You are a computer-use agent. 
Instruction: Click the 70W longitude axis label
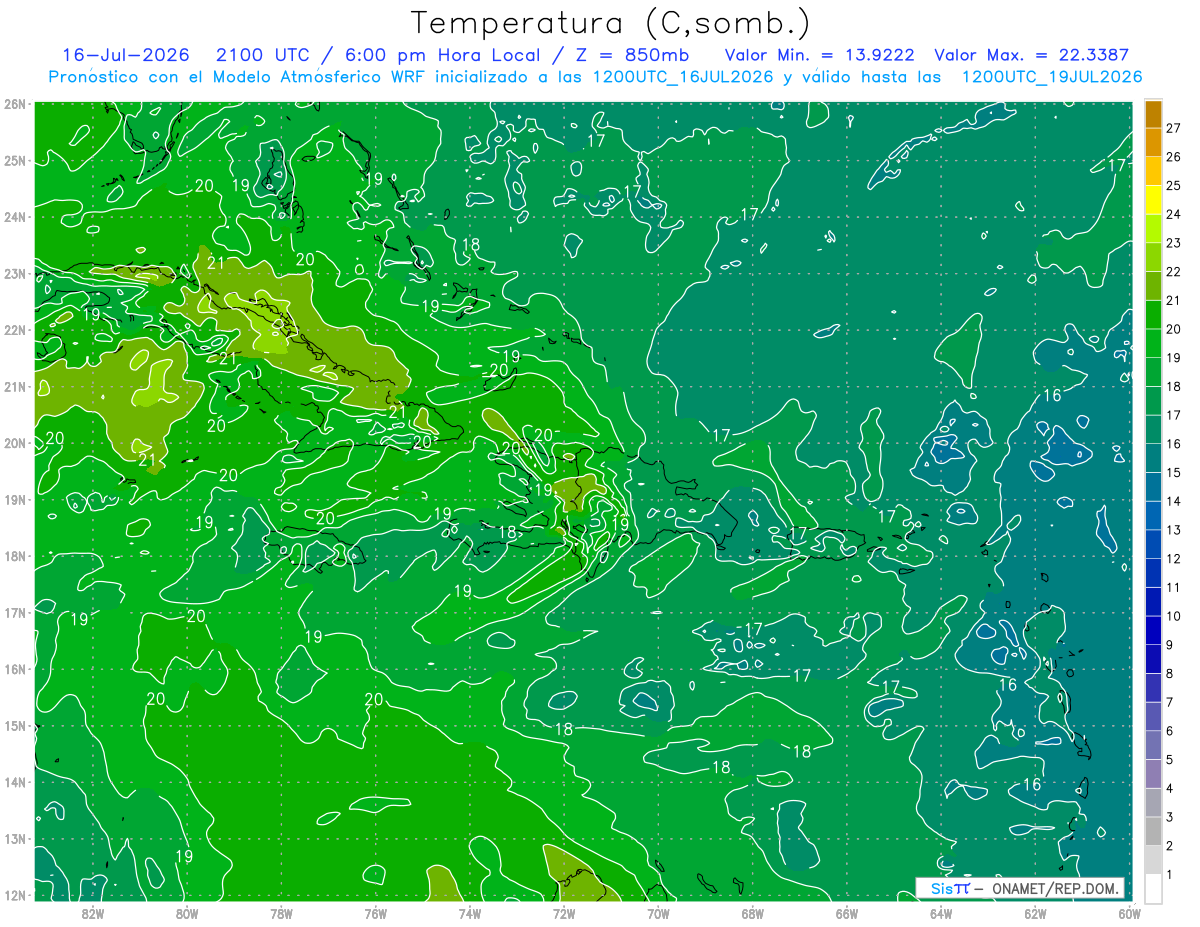[x=658, y=913]
